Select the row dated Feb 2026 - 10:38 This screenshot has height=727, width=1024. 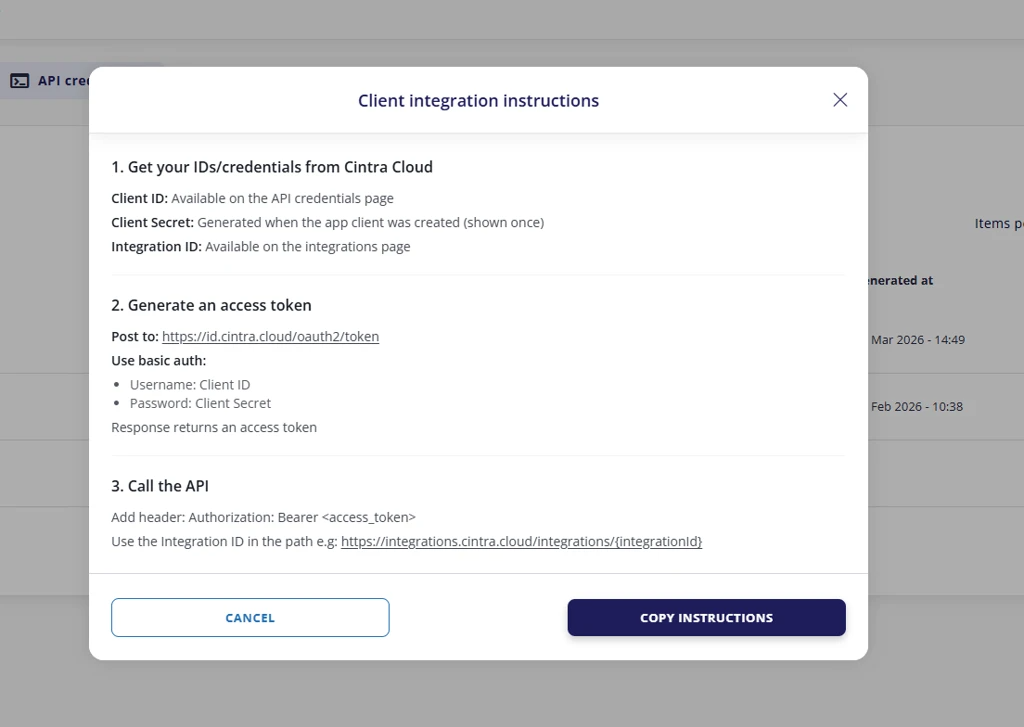(916, 407)
